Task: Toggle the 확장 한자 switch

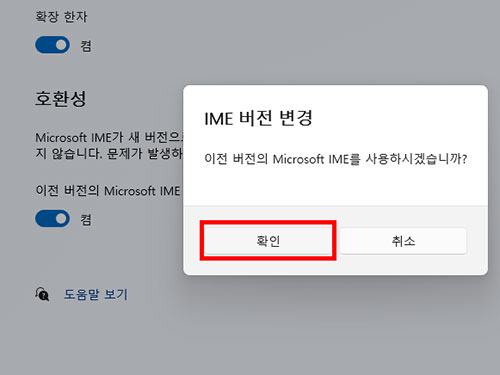Action: [52, 45]
